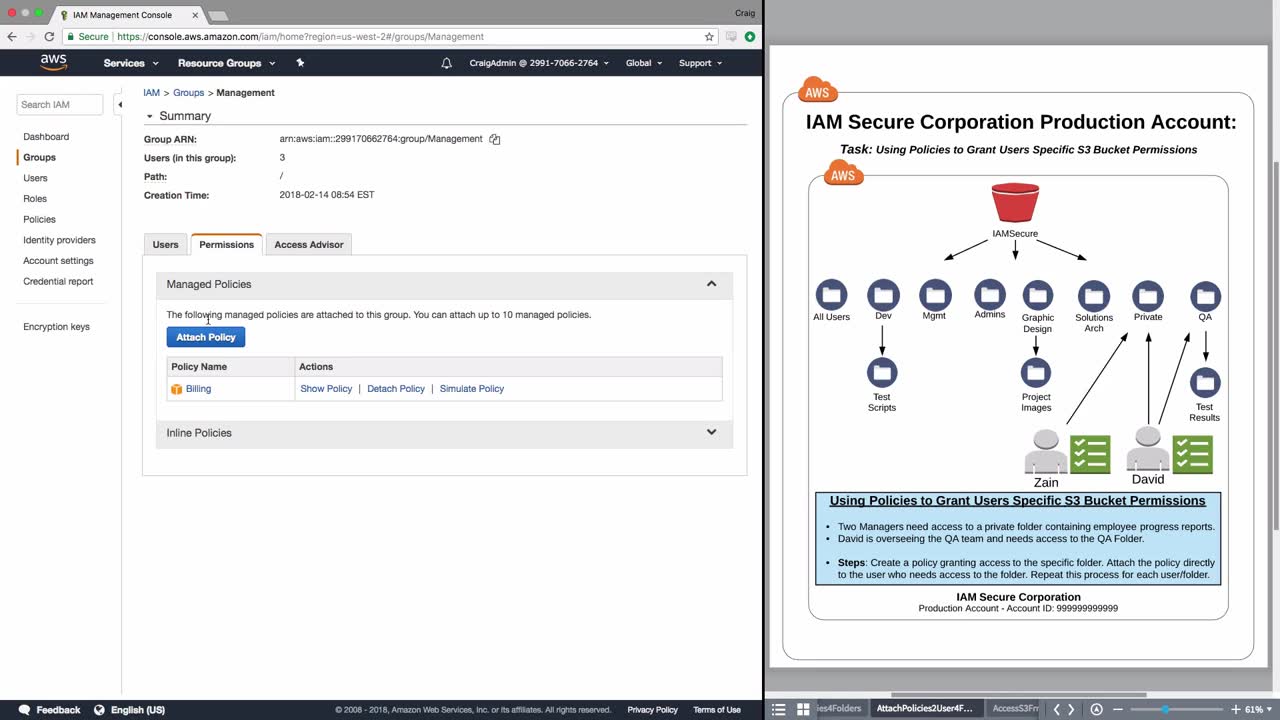Open the CraigAdmin account dropdown
This screenshot has width=1280, height=720.
(x=538, y=63)
